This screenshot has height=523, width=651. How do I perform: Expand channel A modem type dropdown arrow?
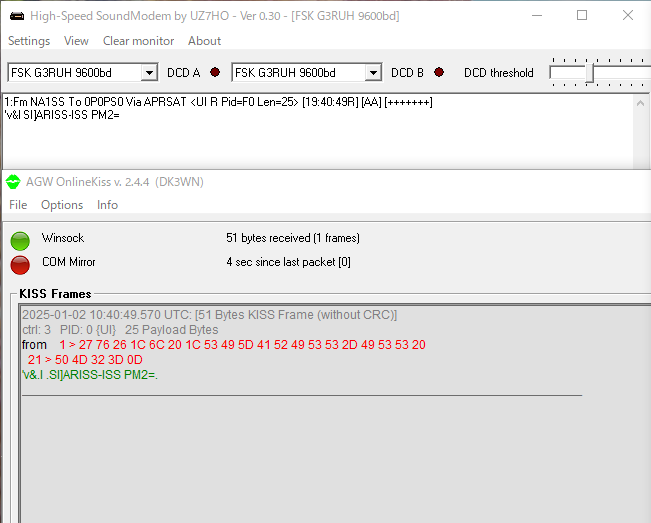click(149, 73)
